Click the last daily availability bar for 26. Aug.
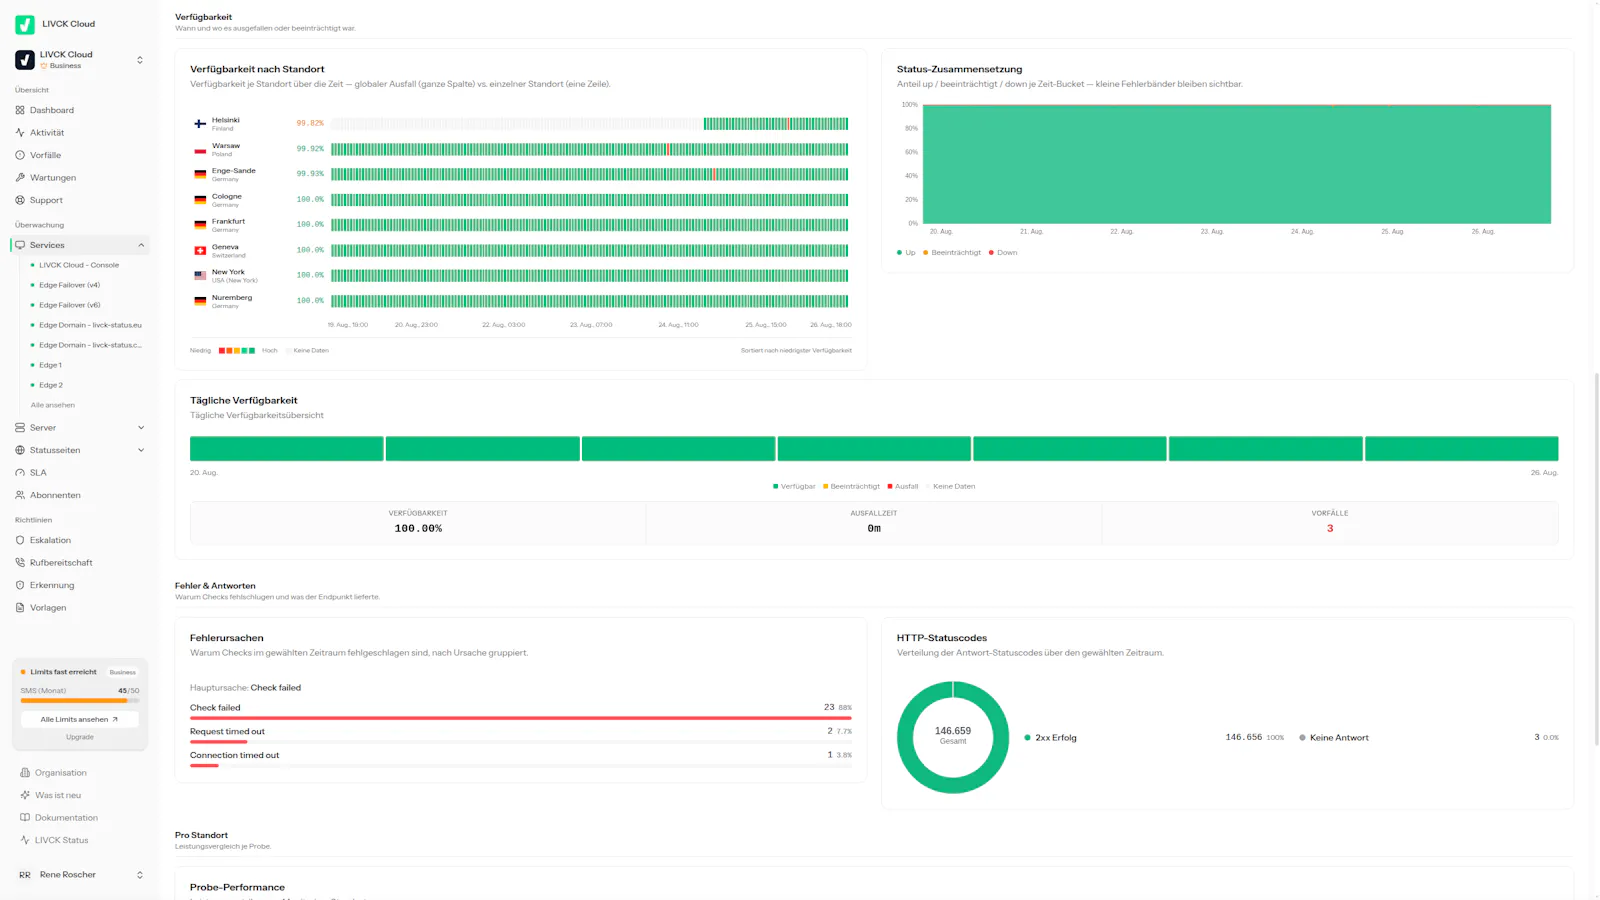Image resolution: width=1600 pixels, height=900 pixels. pyautogui.click(x=1461, y=448)
